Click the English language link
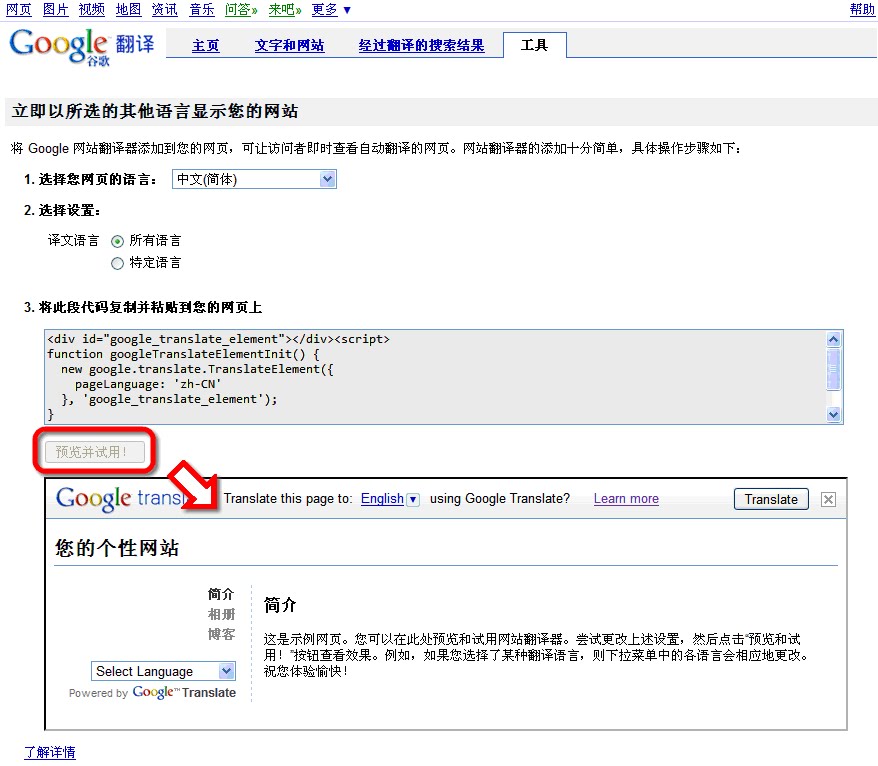 382,499
